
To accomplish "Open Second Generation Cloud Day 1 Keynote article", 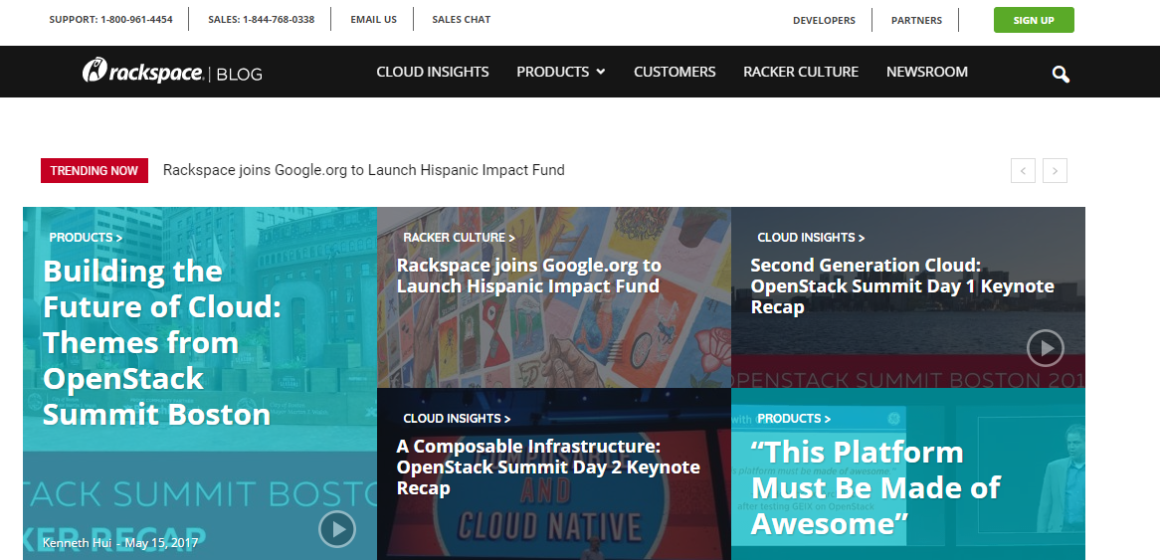I will [x=902, y=286].
